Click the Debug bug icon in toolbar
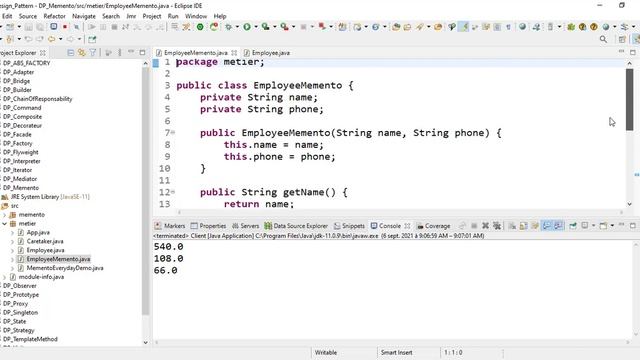The image size is (640, 360). (228, 27)
